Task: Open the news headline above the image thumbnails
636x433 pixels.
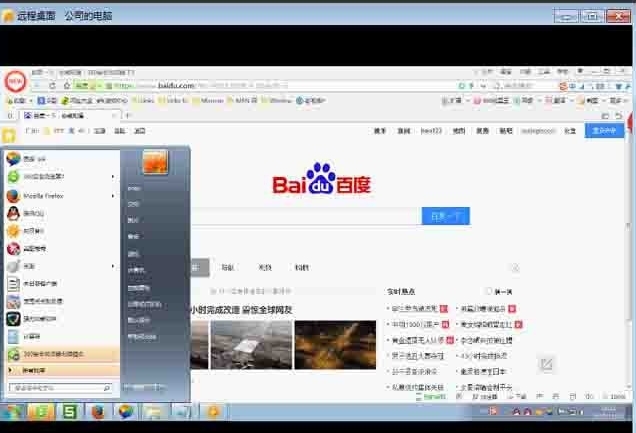Action: (x=241, y=310)
